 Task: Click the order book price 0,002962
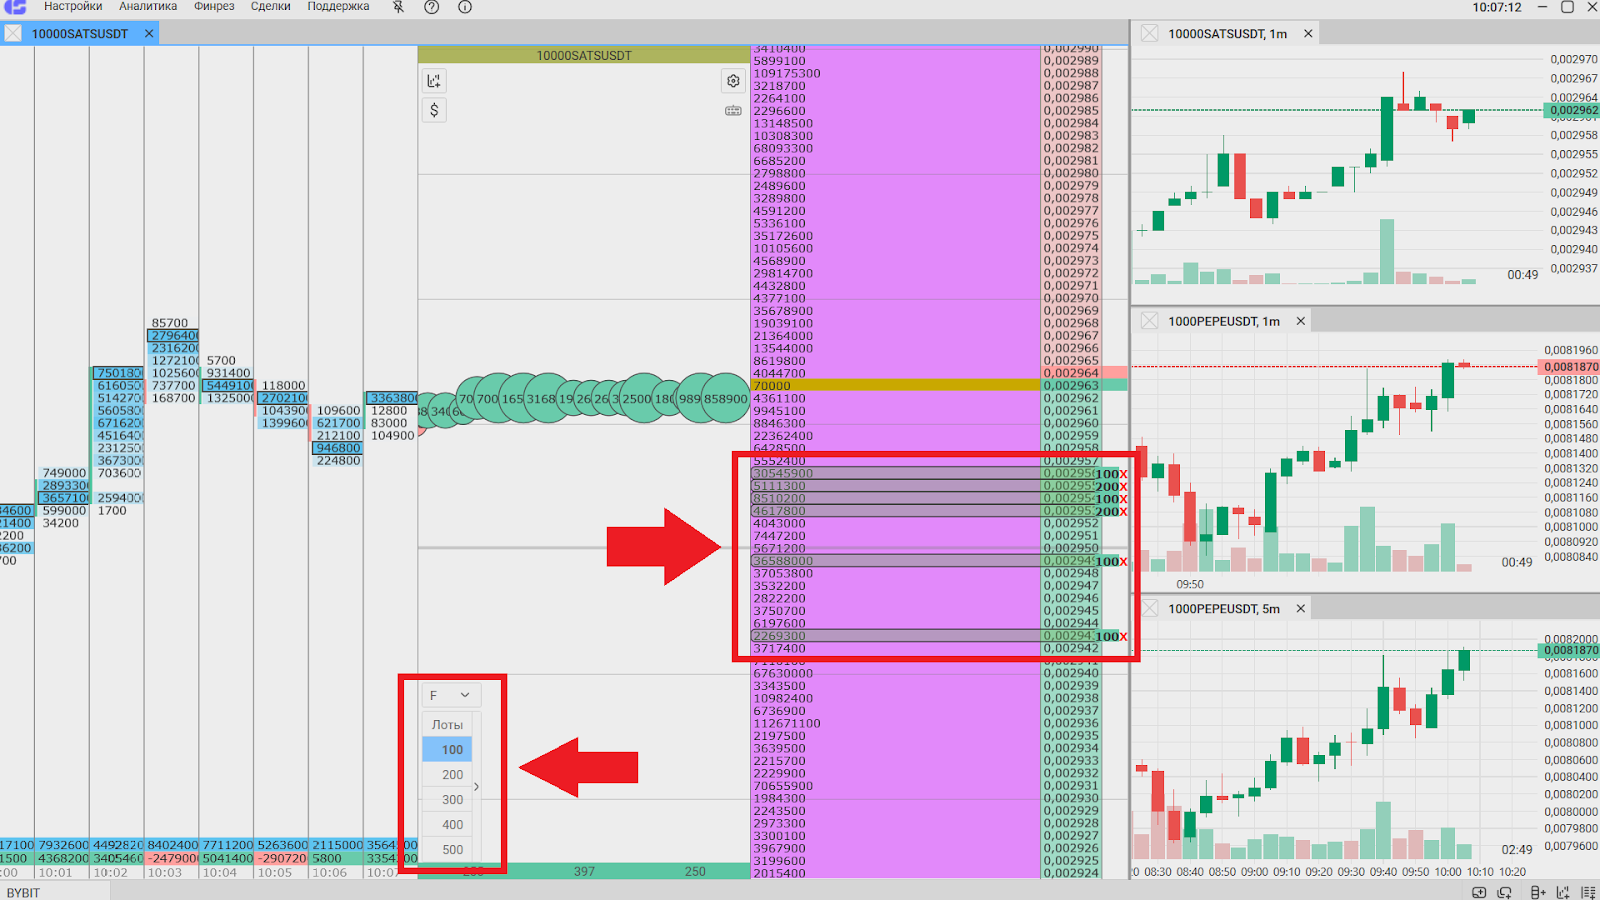[x=1071, y=398]
